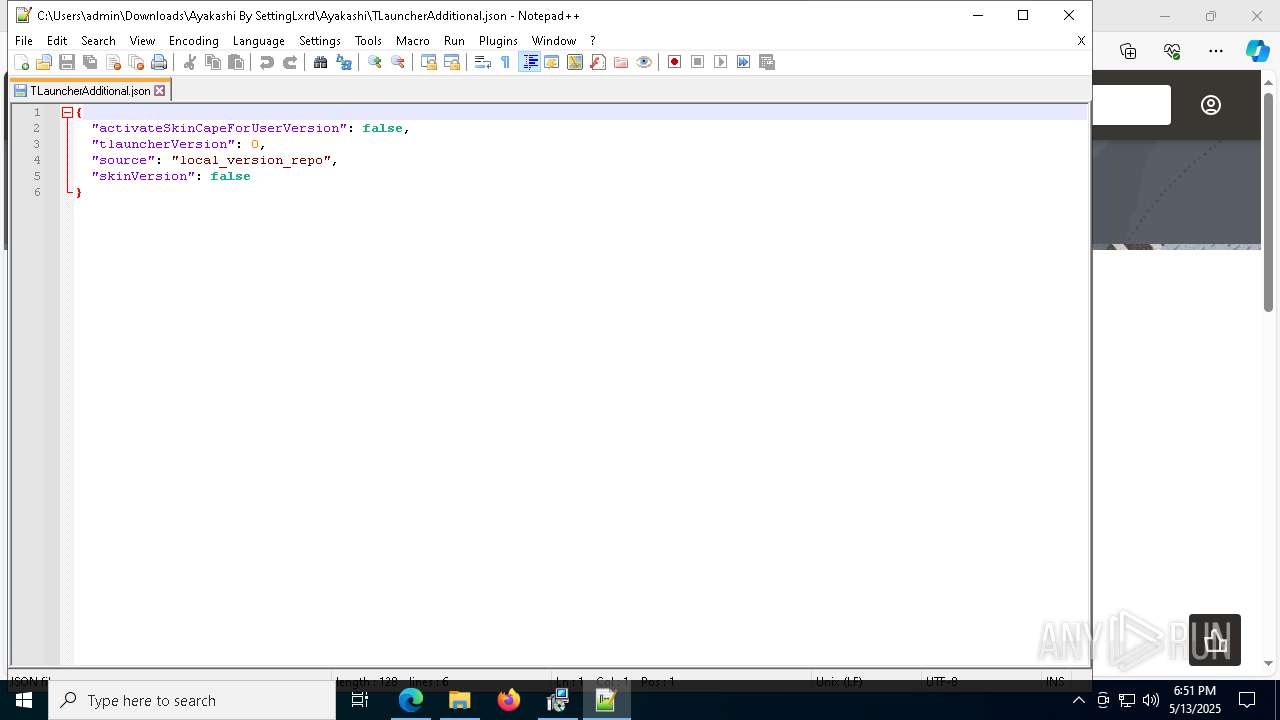This screenshot has height=720, width=1280.
Task: Close document with menu bar X button
Action: pos(1081,41)
